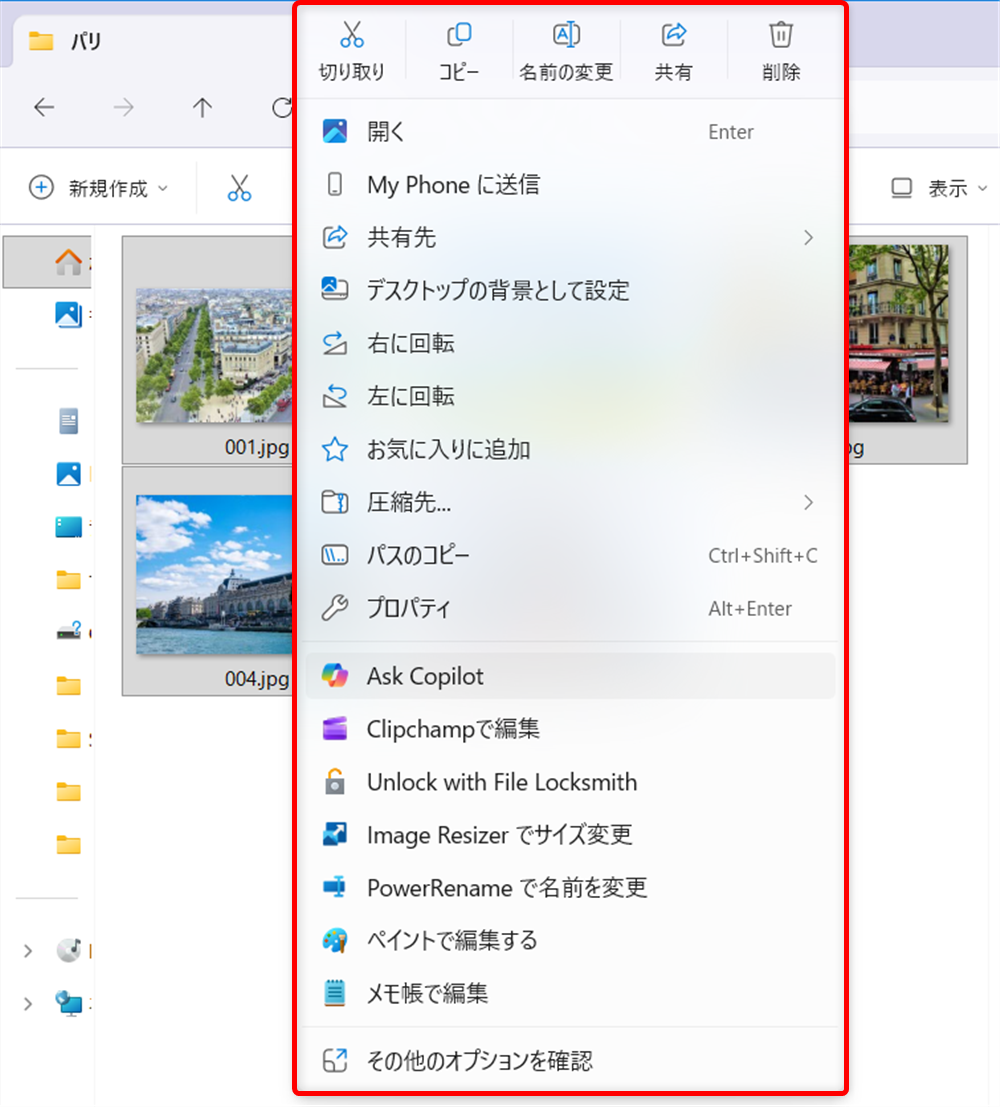Screen dimensions: 1000x1107
Task: Click the back navigation arrow
Action: 44,108
